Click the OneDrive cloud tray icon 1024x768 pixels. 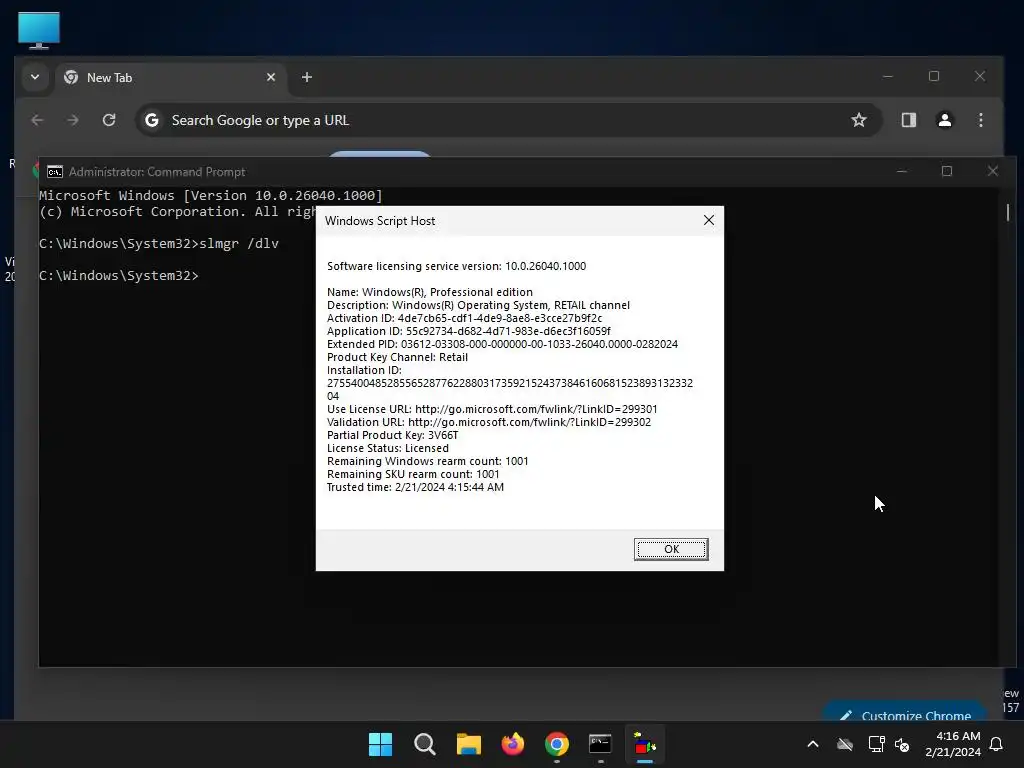tap(845, 744)
